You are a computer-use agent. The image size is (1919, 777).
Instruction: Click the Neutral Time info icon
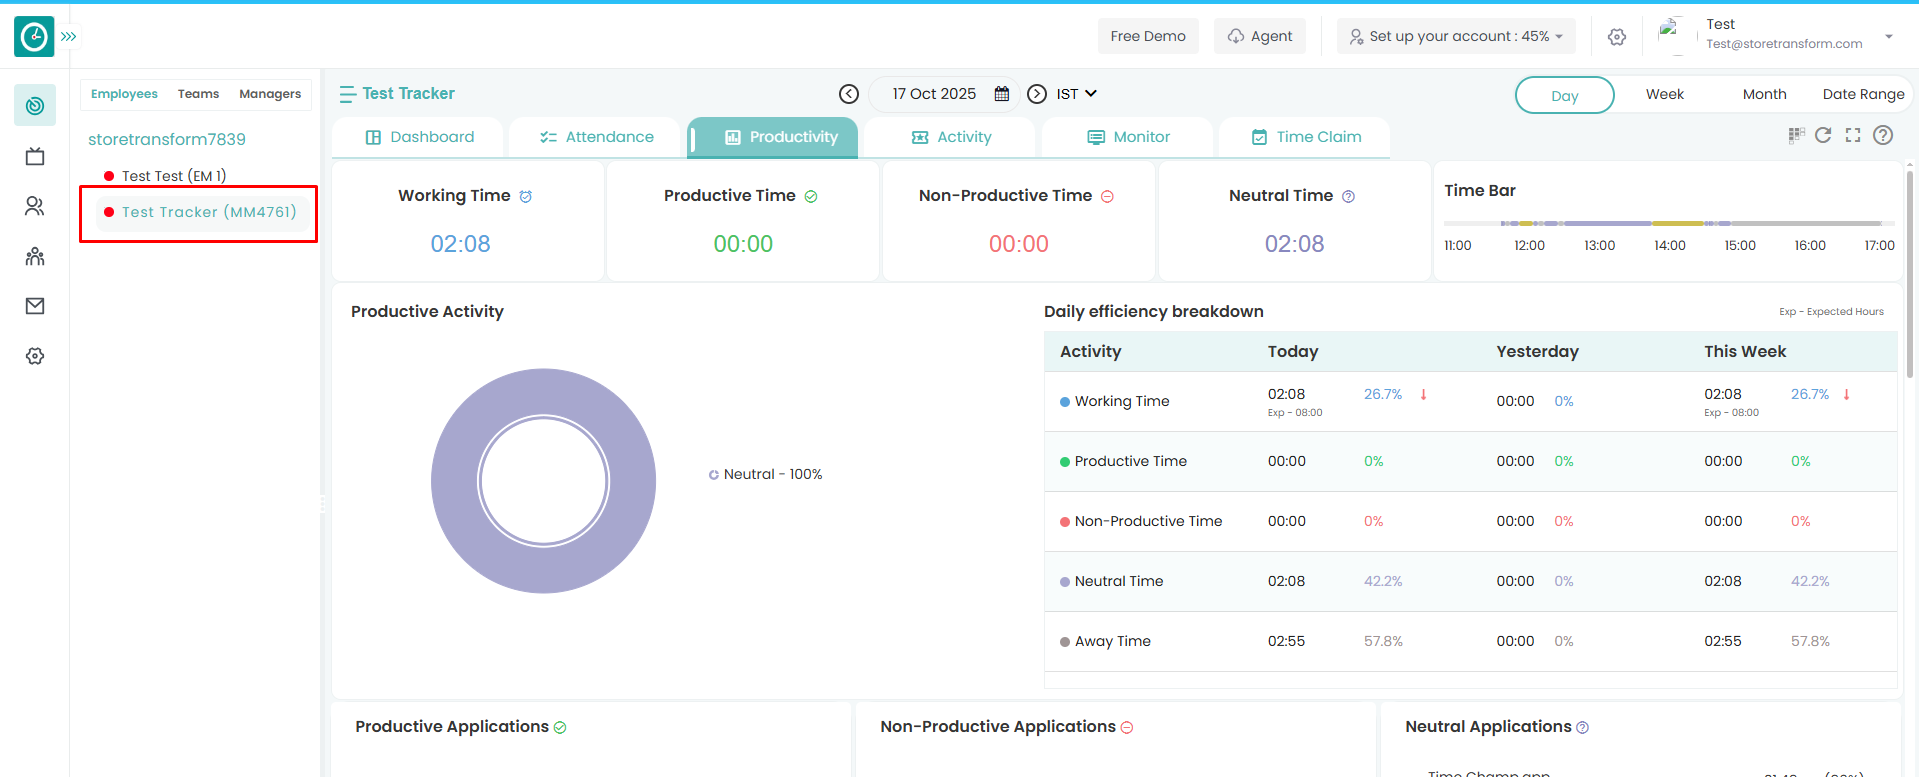pyautogui.click(x=1348, y=197)
